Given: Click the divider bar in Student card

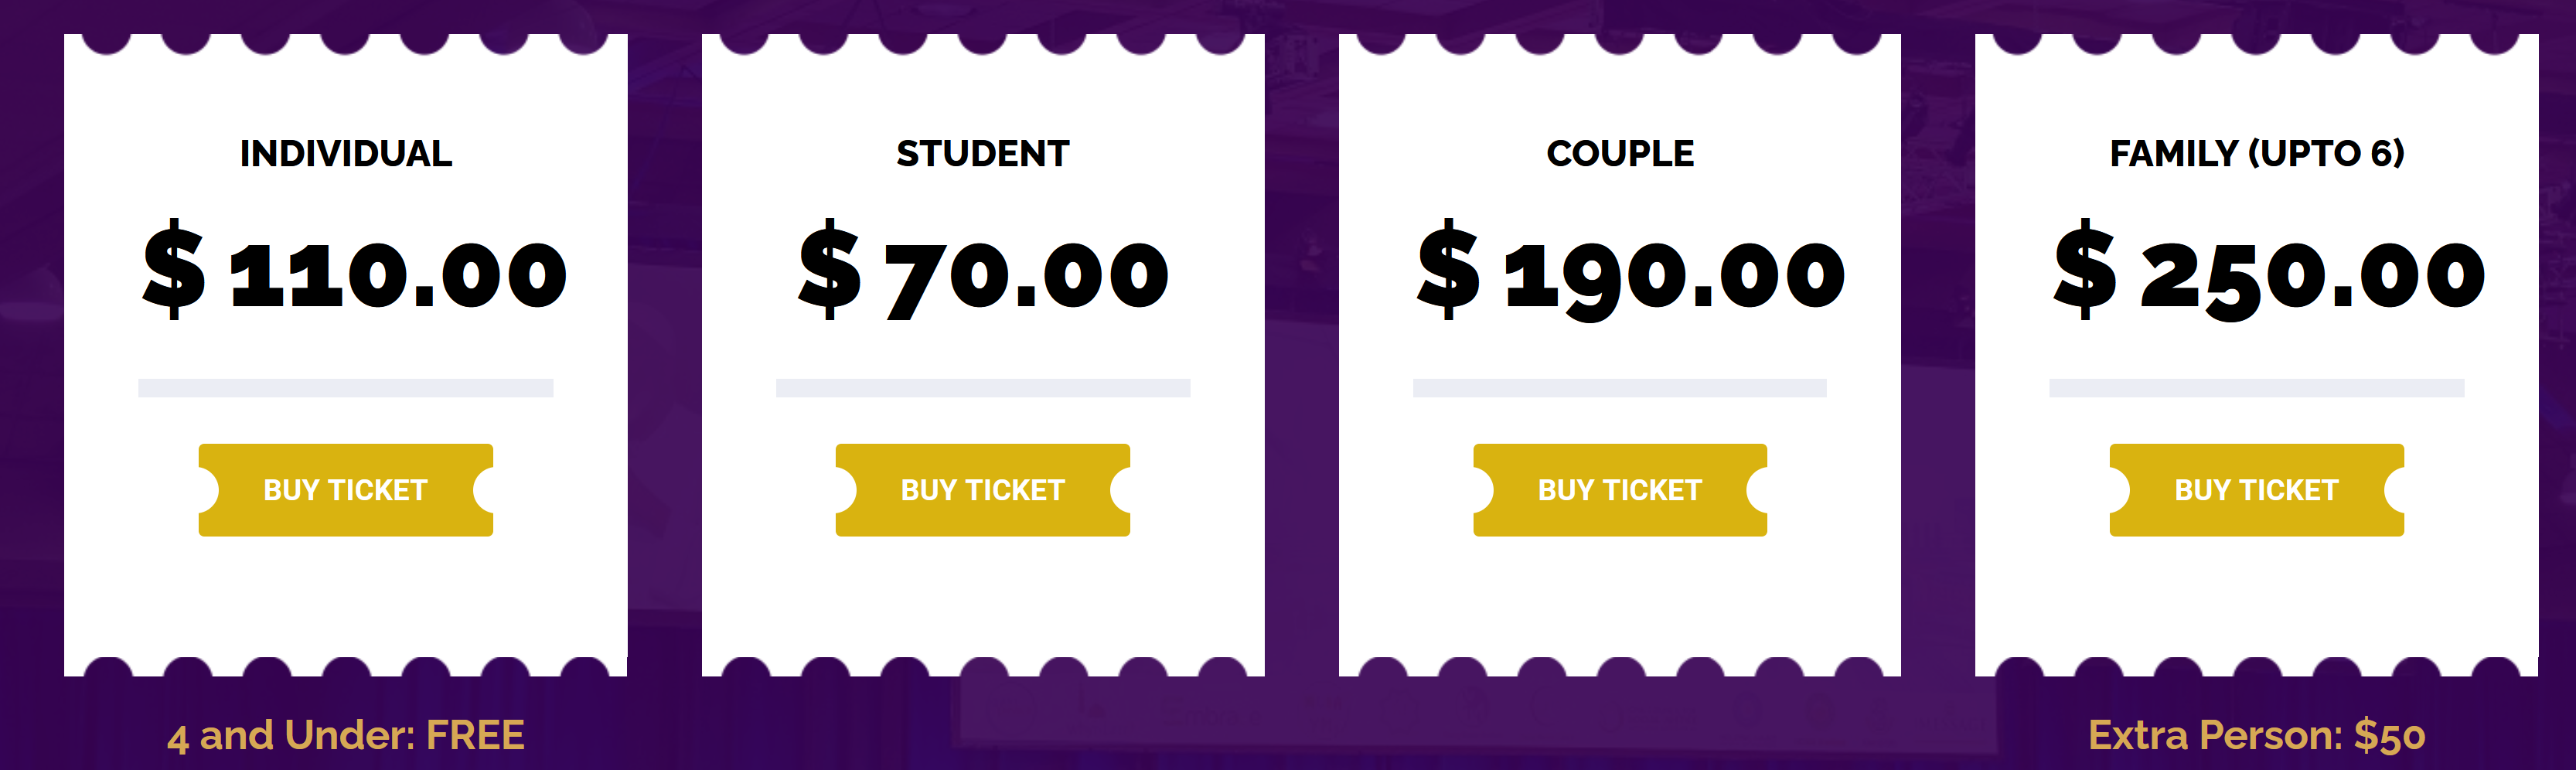Looking at the screenshot, I should 982,388.
